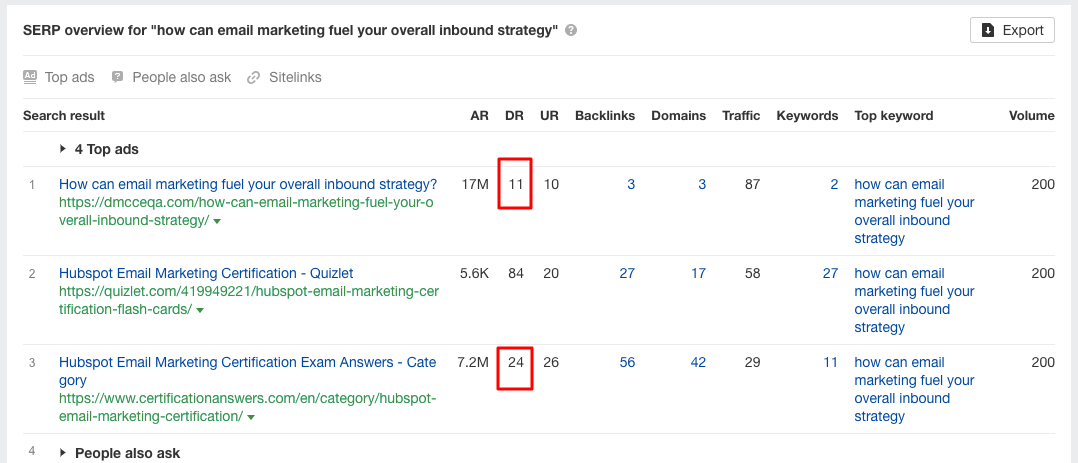Click the help question mark icon beside title
Viewport: 1078px width, 463px height.
[571, 31]
